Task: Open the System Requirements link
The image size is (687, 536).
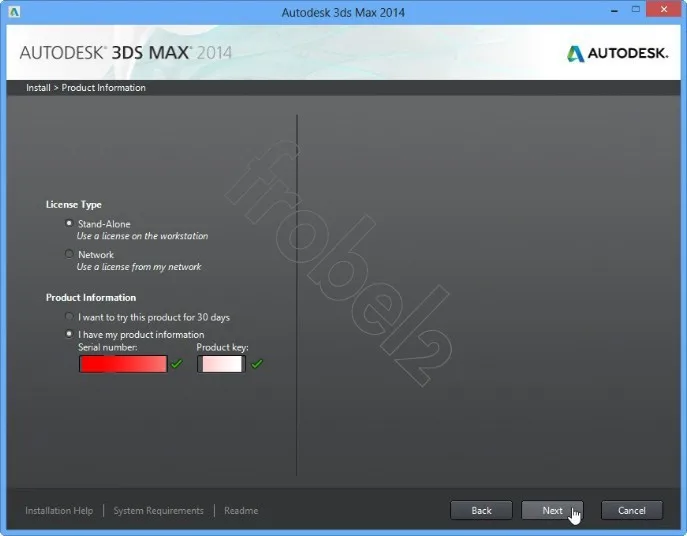Action: pyautogui.click(x=158, y=511)
